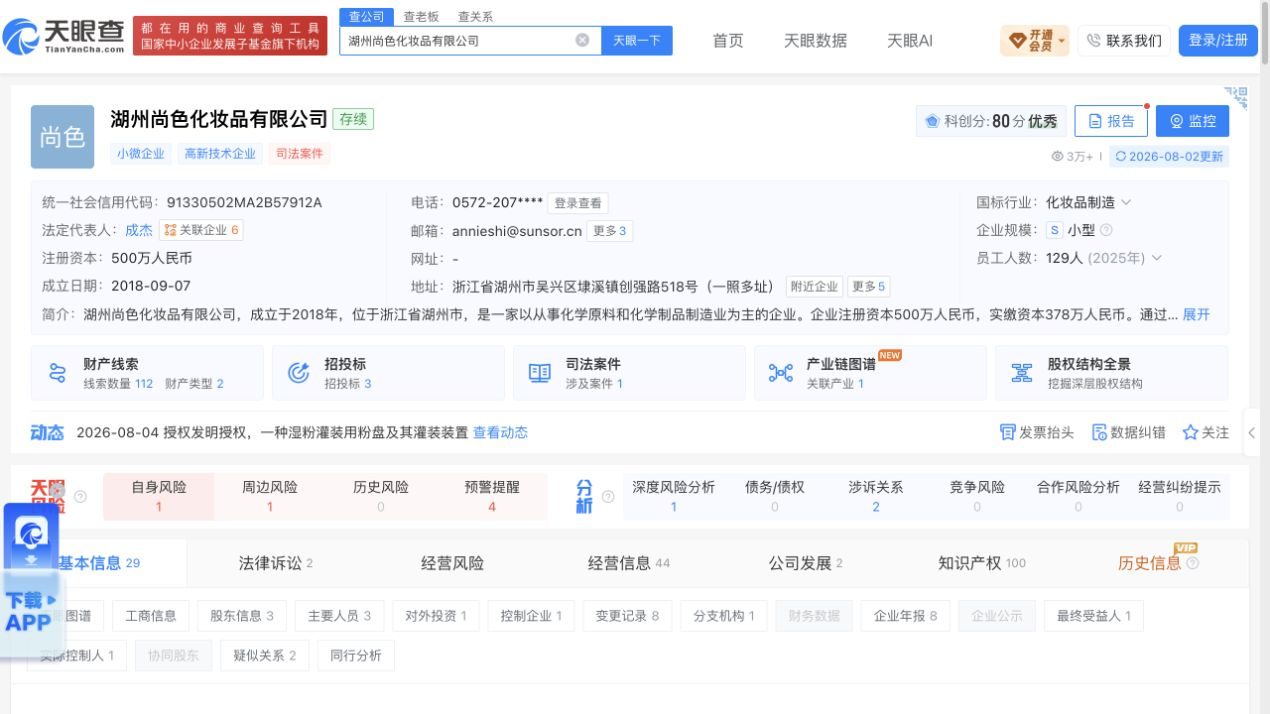The height and width of the screenshot is (714, 1270).
Task: Click 登录查看 next to phone number
Action: tap(578, 203)
